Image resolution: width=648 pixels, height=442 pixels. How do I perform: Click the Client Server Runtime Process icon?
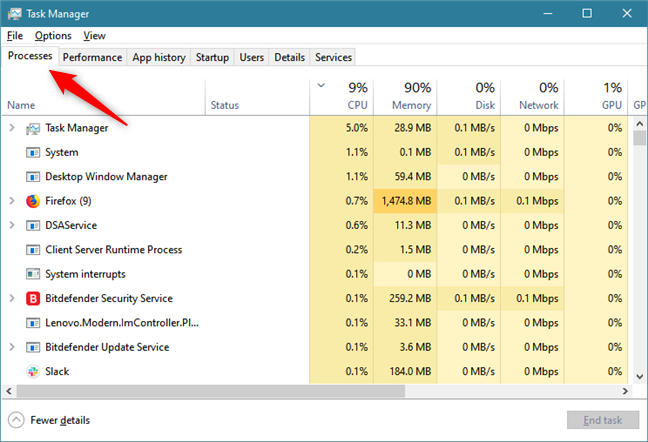click(33, 250)
